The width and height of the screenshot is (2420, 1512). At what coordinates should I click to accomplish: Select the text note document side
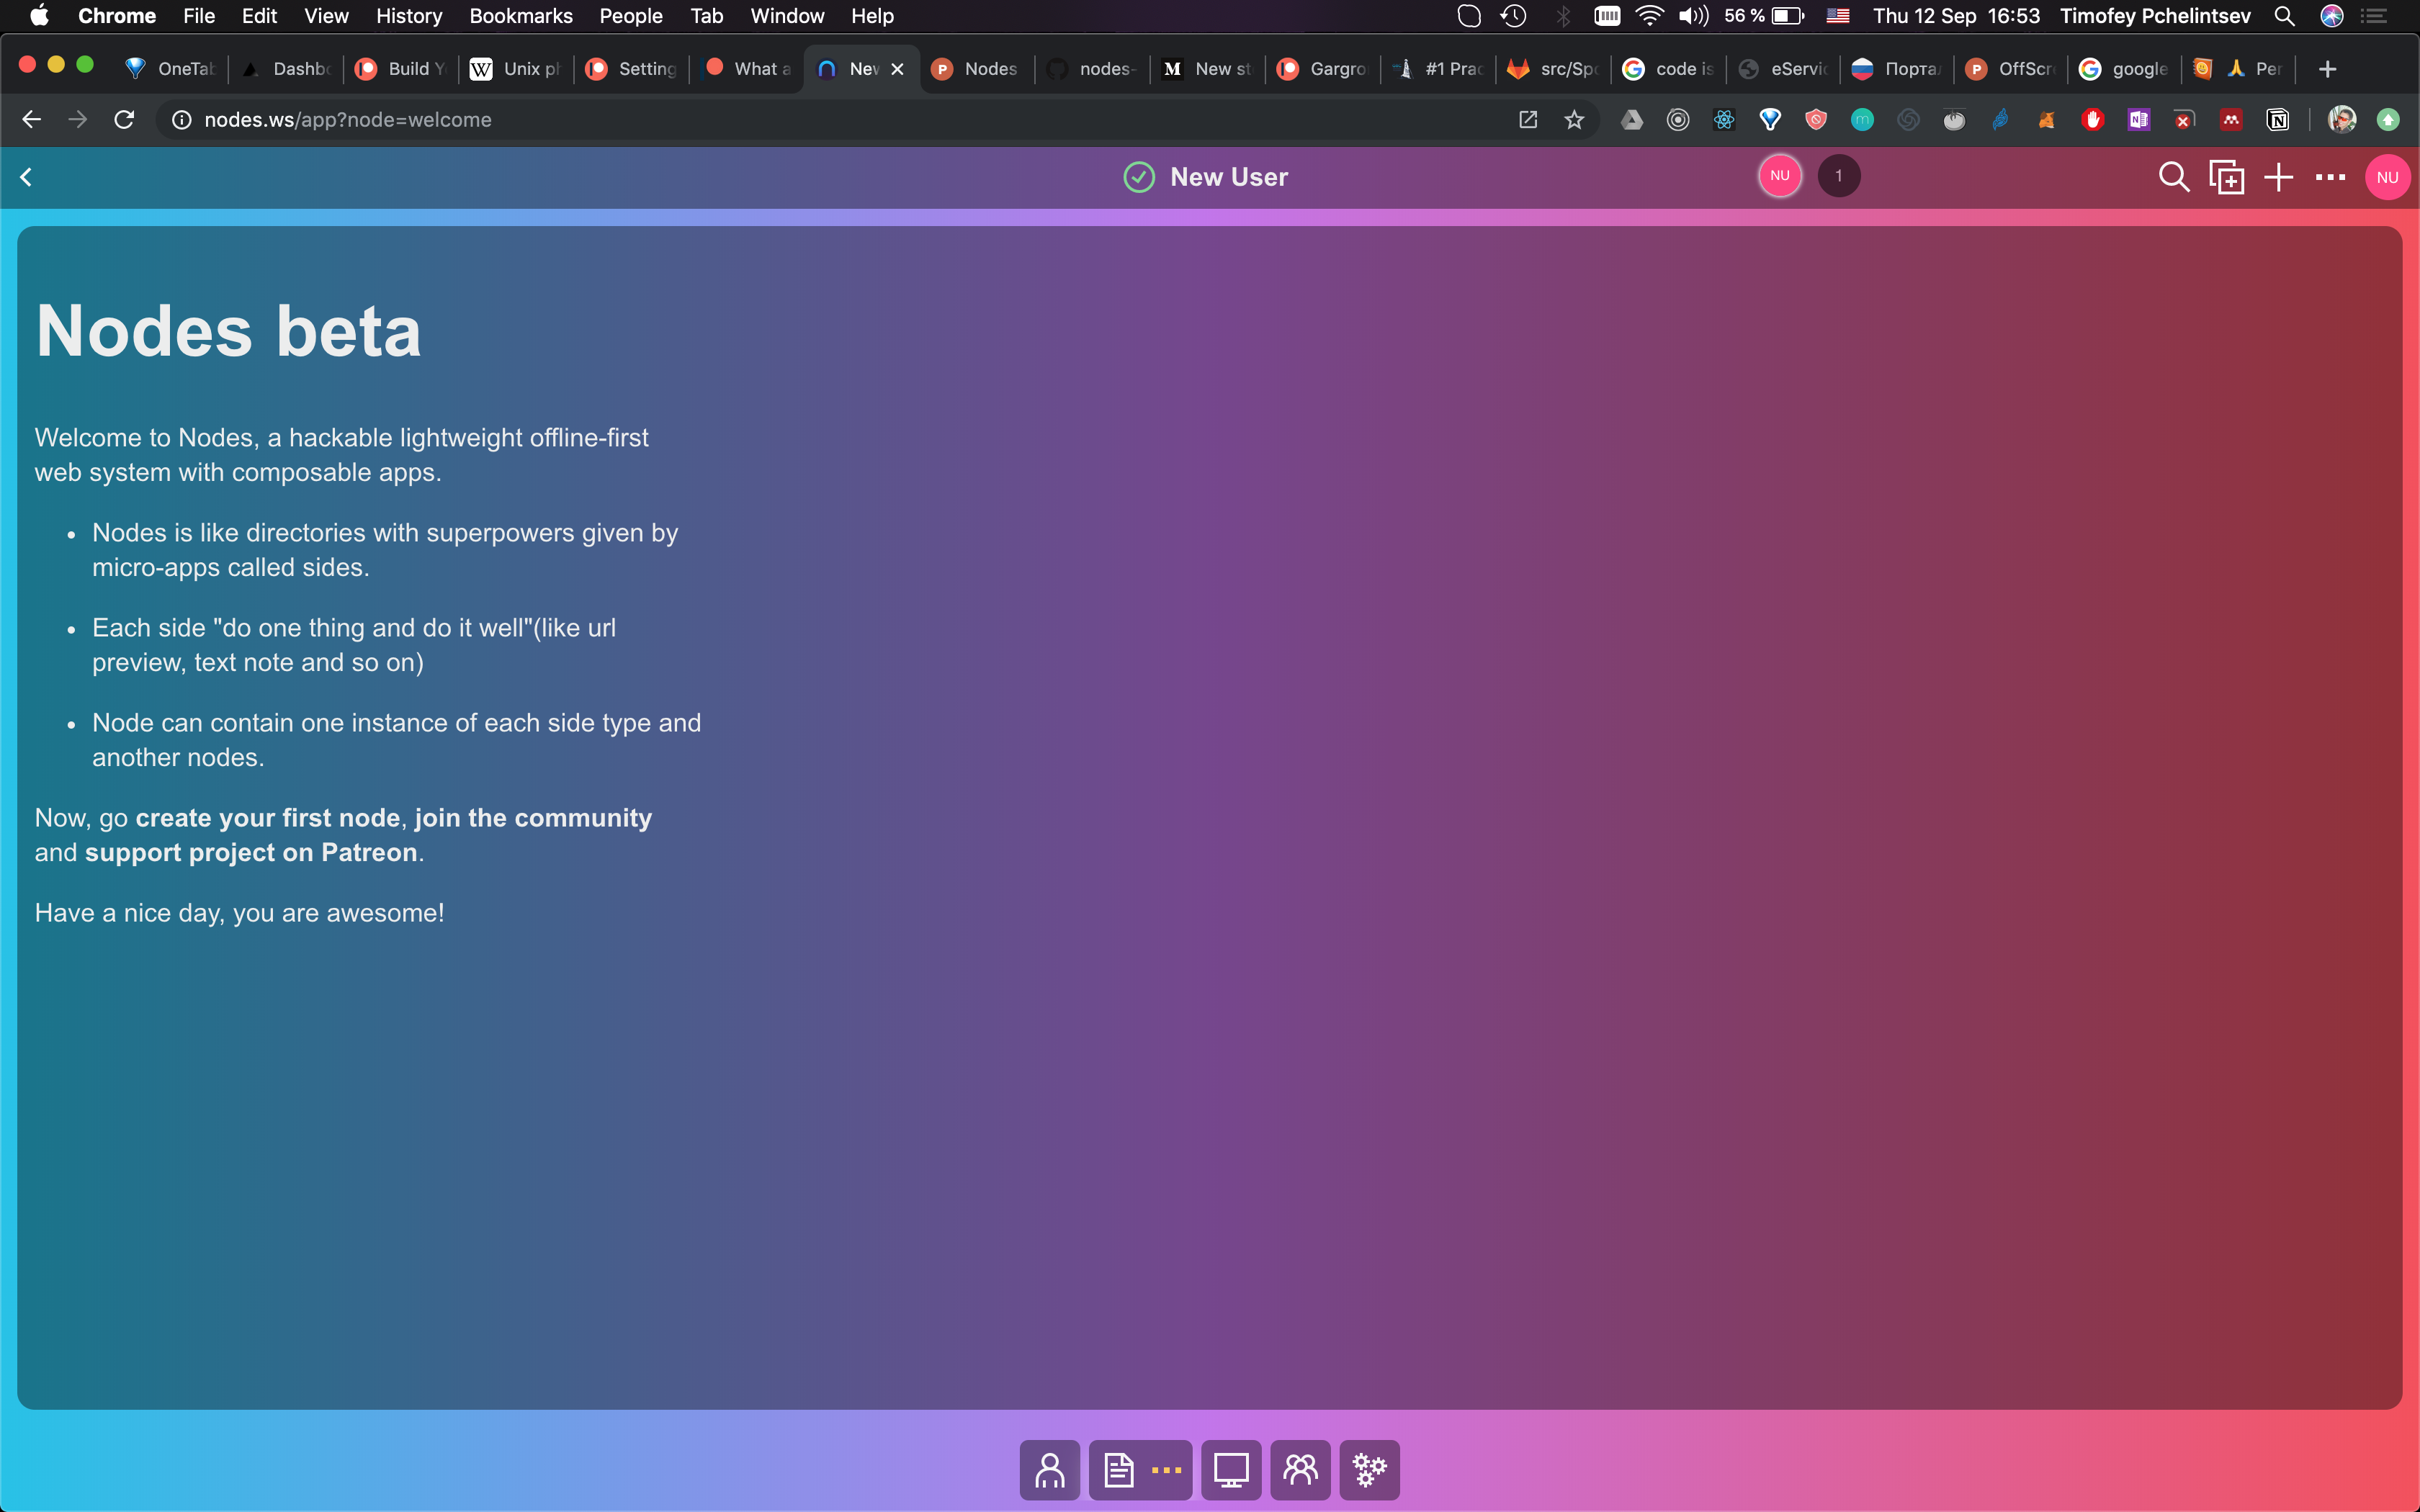click(1119, 1469)
